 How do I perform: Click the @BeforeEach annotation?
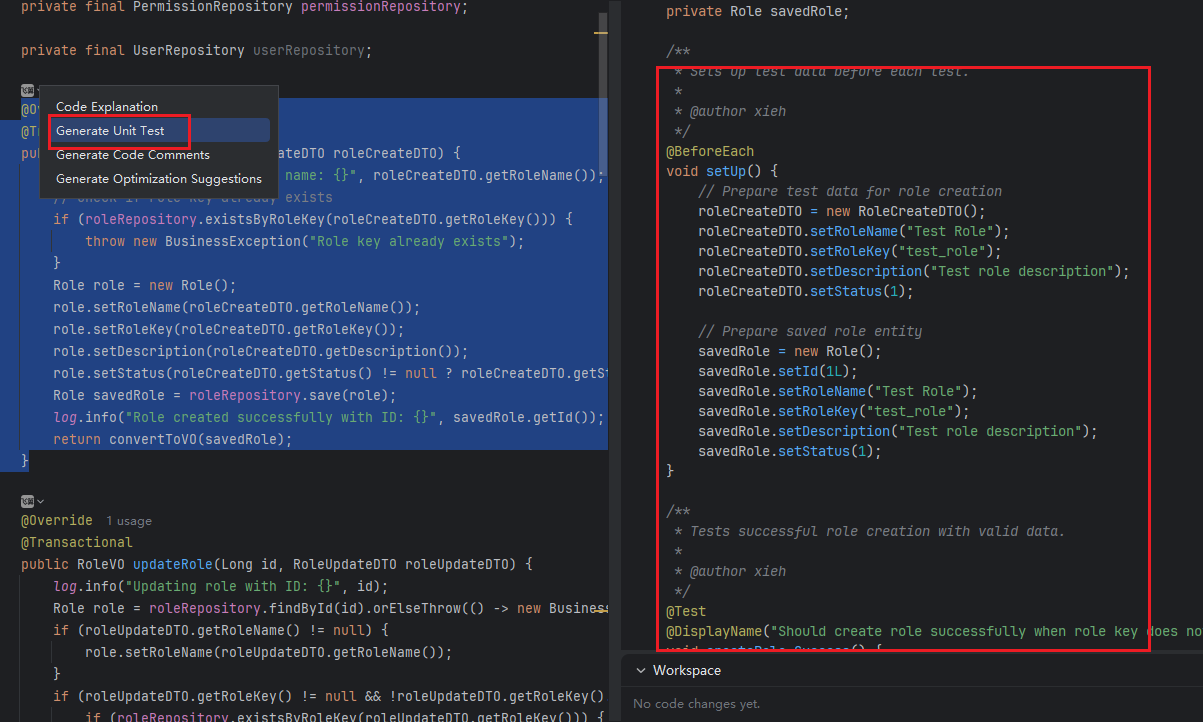(x=710, y=151)
